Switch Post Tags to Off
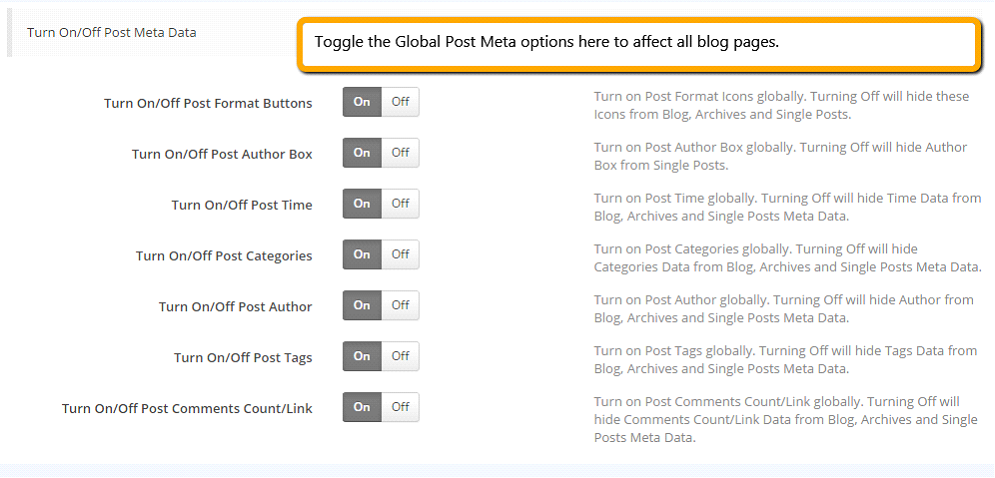The image size is (995, 478). coord(400,356)
